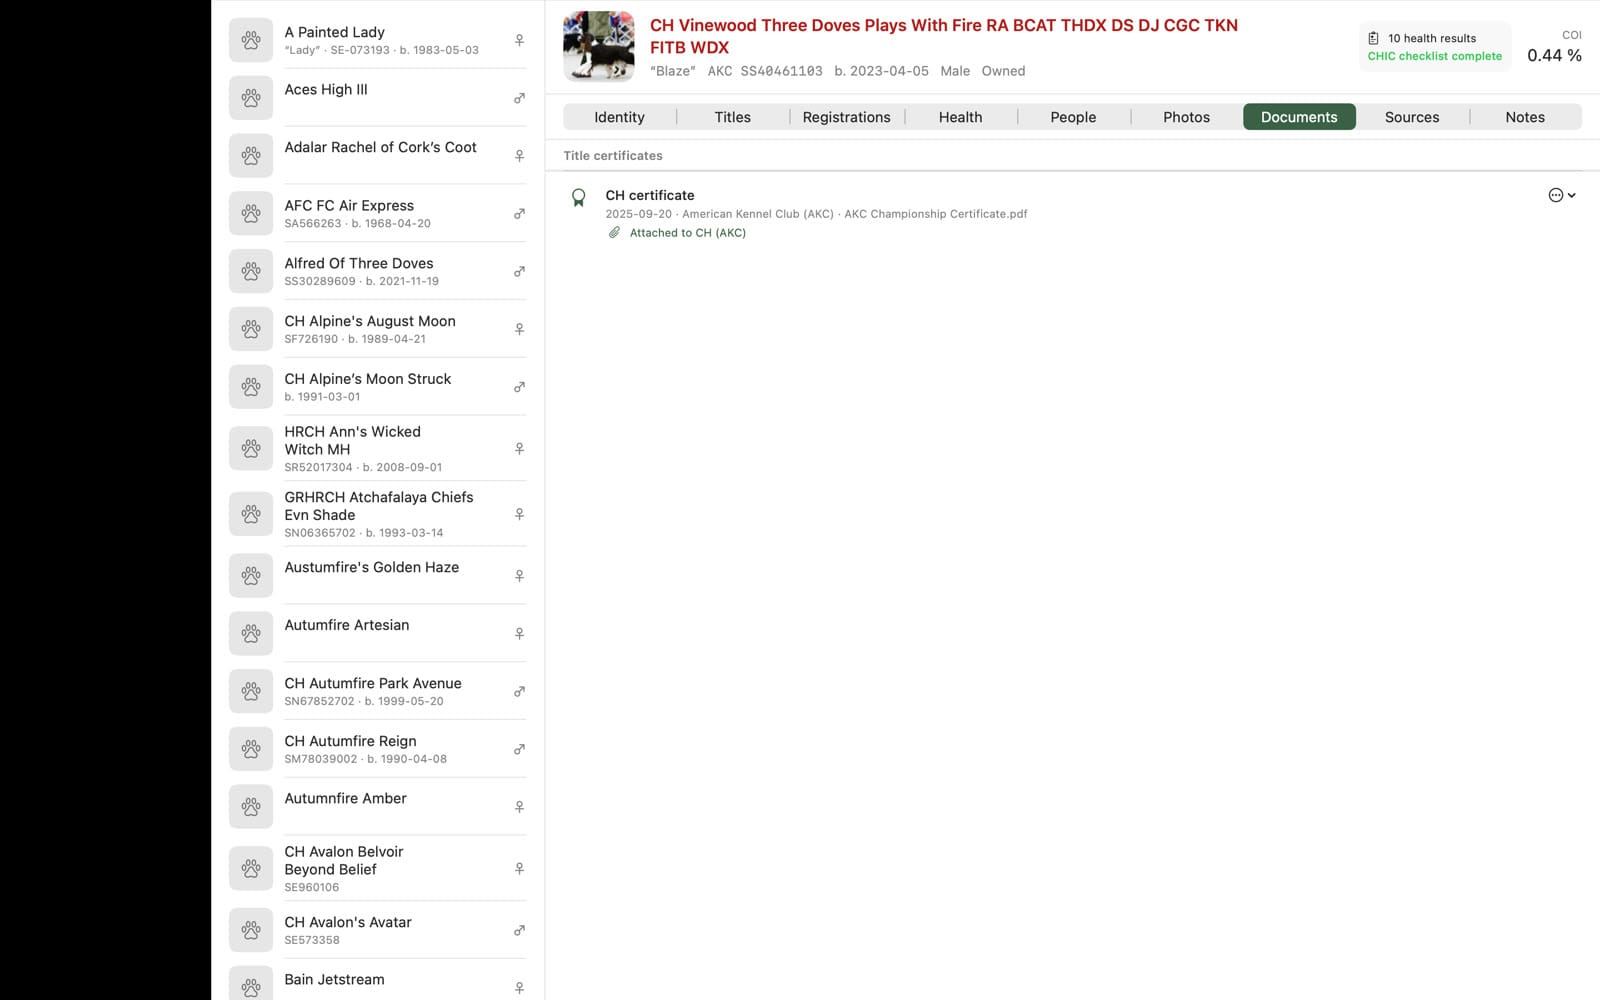Click the paperclip attachment icon
1600x1000 pixels.
point(614,233)
